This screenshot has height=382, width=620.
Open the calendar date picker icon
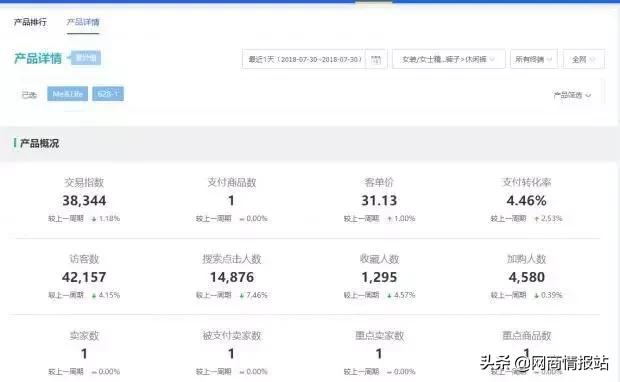pyautogui.click(x=376, y=59)
